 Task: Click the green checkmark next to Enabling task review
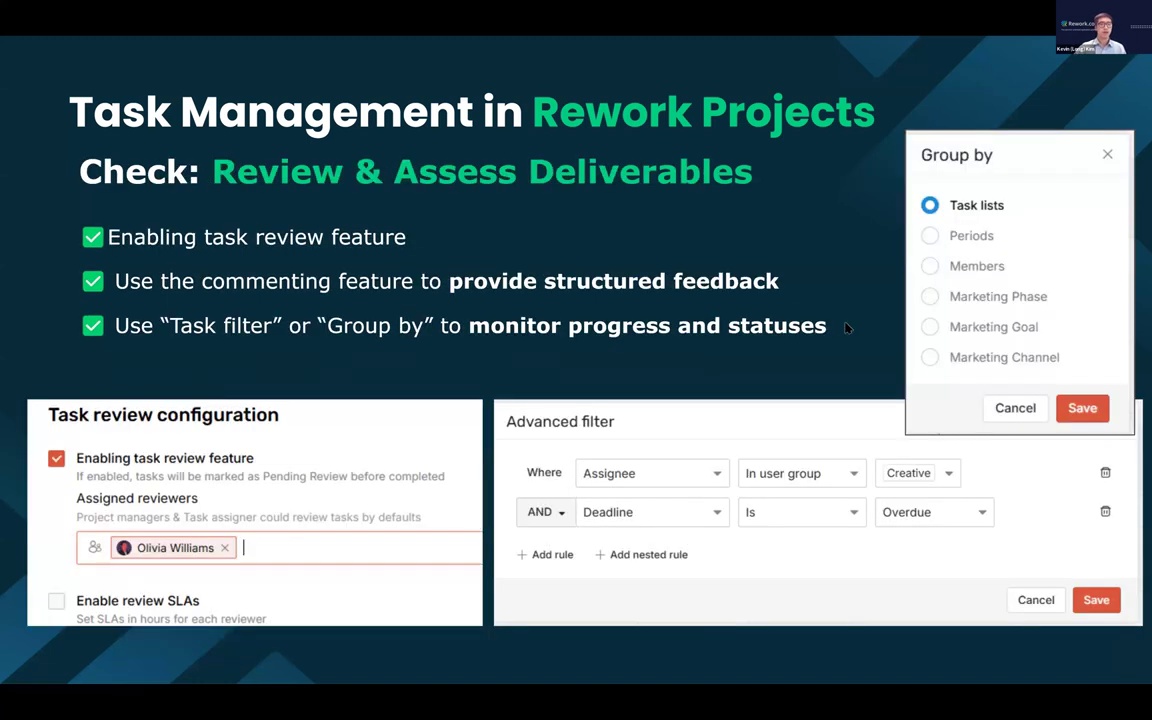pyautogui.click(x=93, y=237)
